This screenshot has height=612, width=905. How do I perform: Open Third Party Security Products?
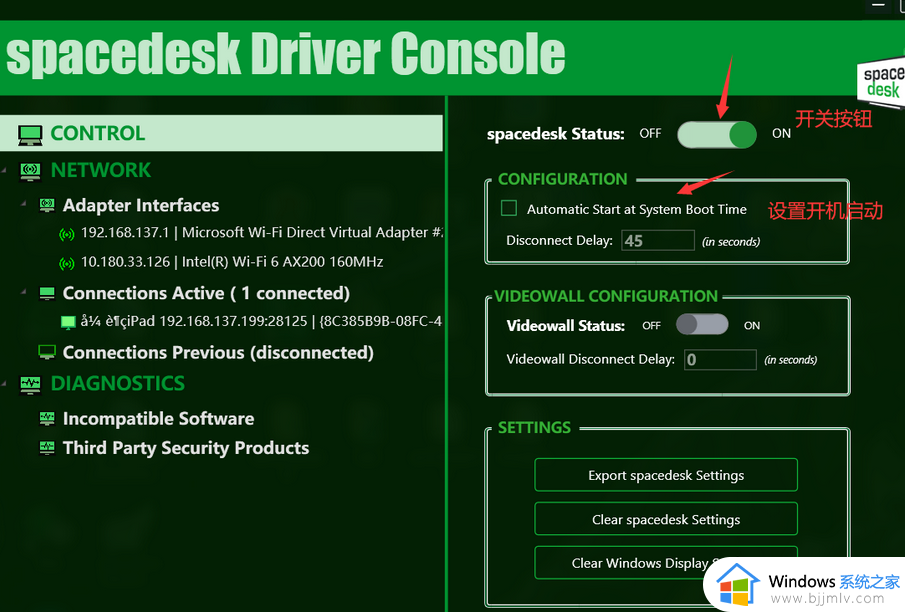point(186,448)
